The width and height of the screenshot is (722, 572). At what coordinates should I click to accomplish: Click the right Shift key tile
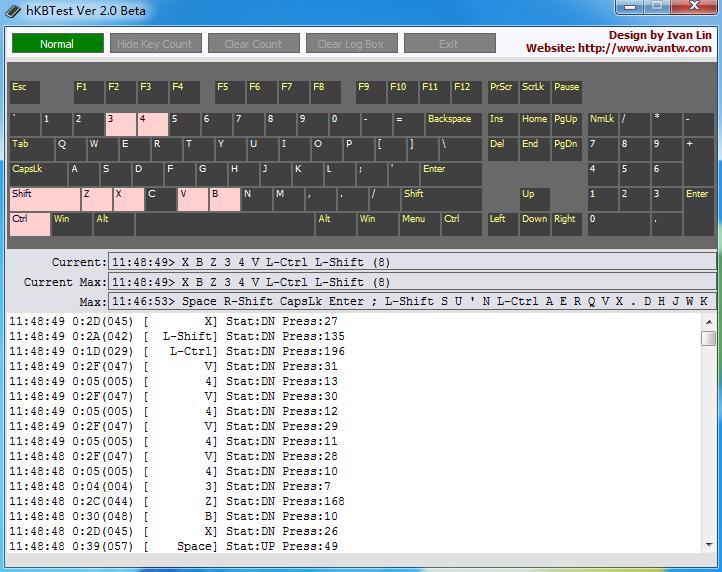pos(442,199)
